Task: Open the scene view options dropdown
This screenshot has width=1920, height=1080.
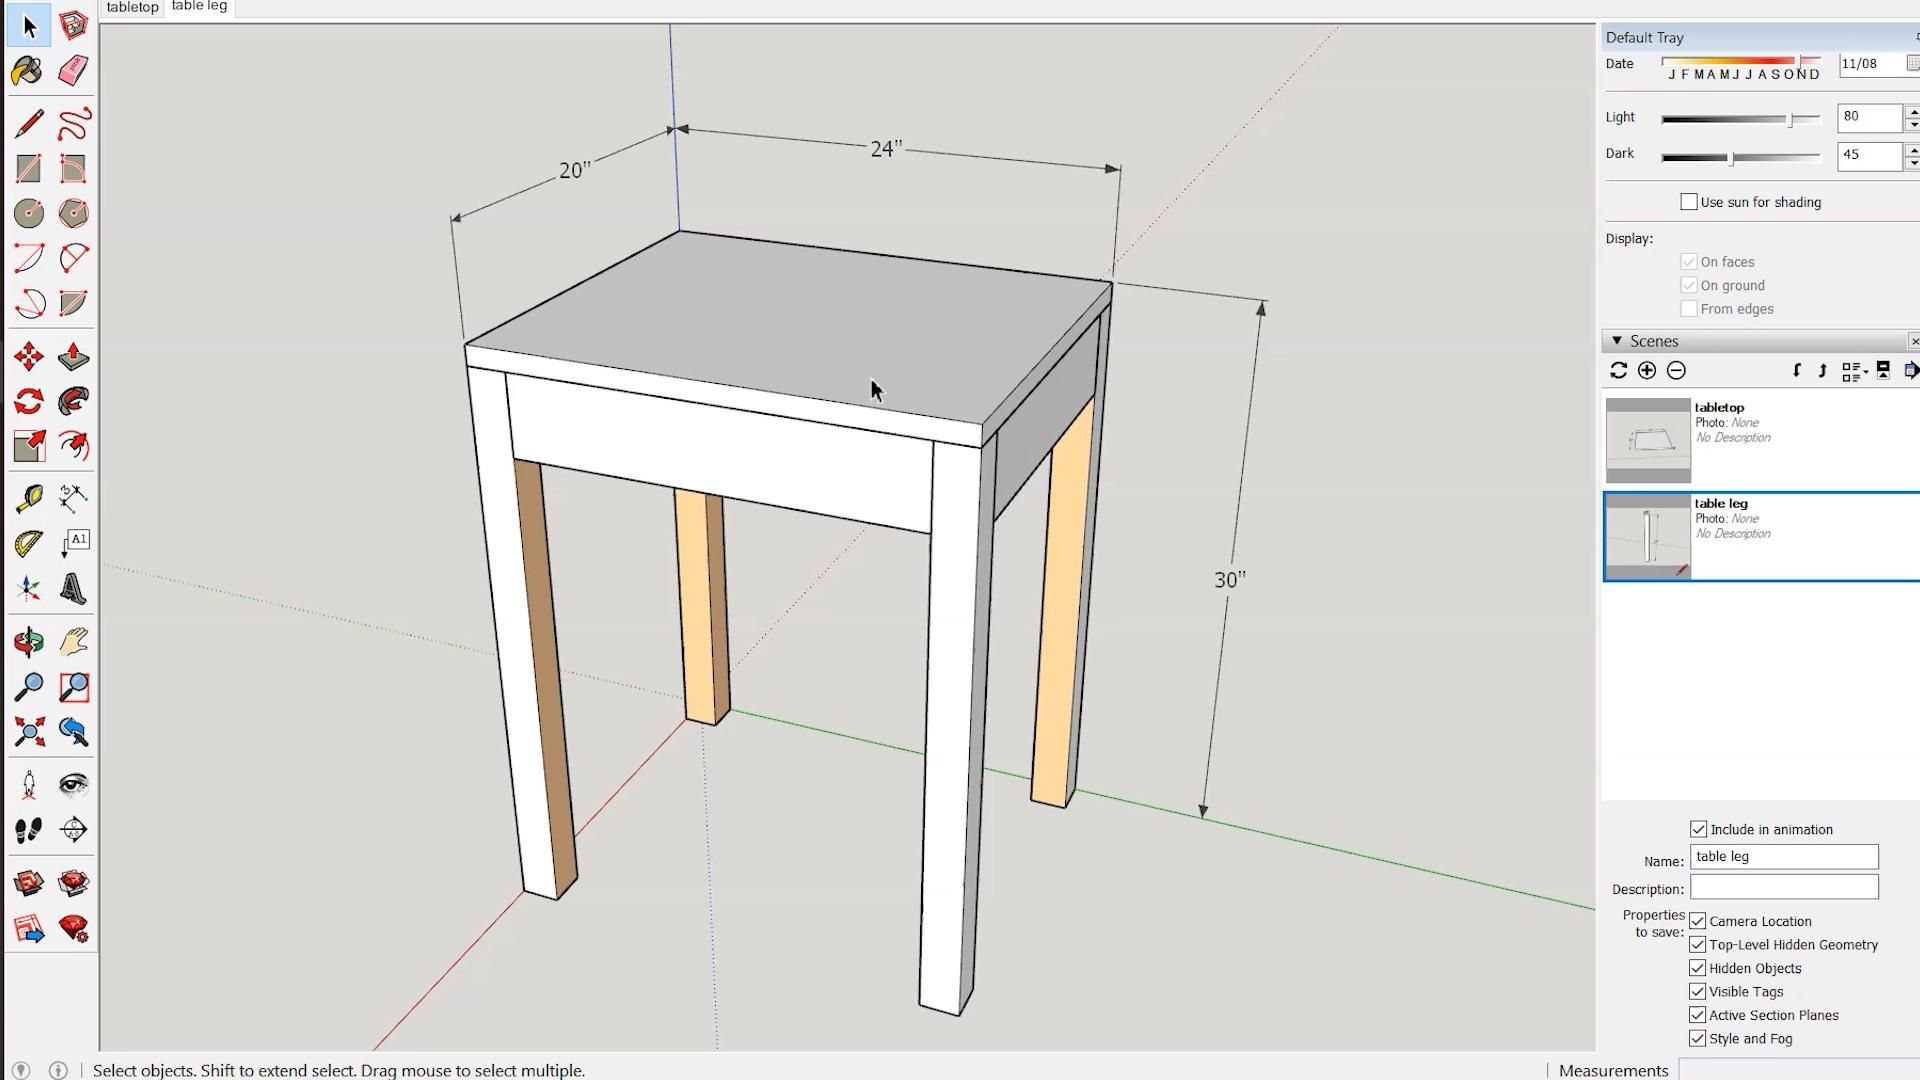Action: [x=1856, y=372]
